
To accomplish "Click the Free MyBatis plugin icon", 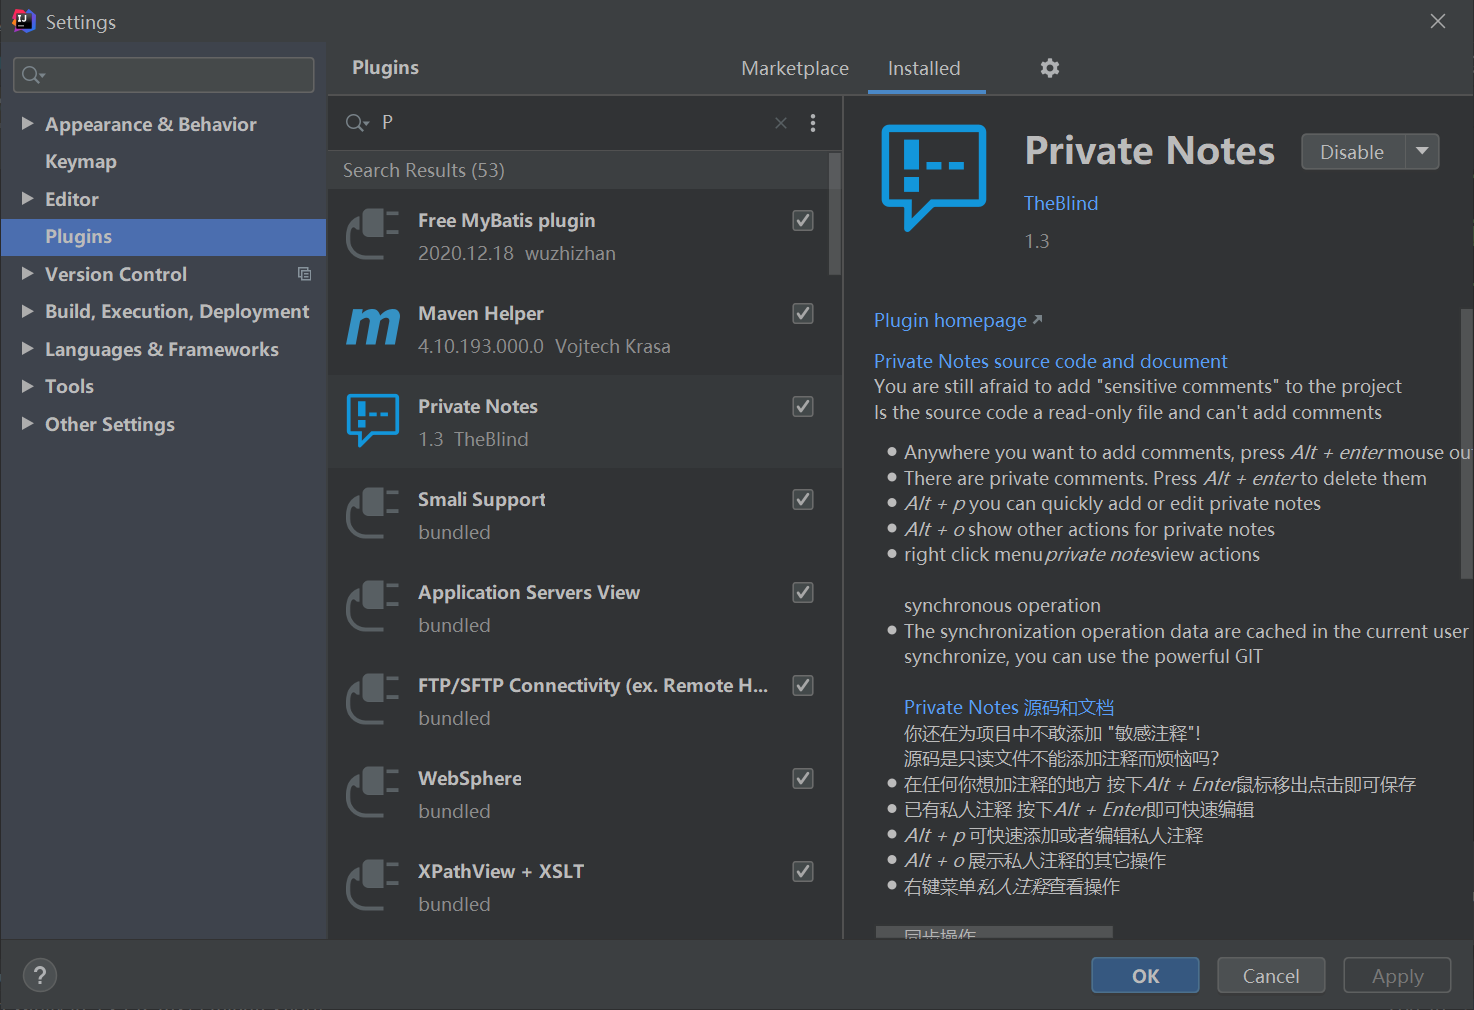I will (373, 234).
